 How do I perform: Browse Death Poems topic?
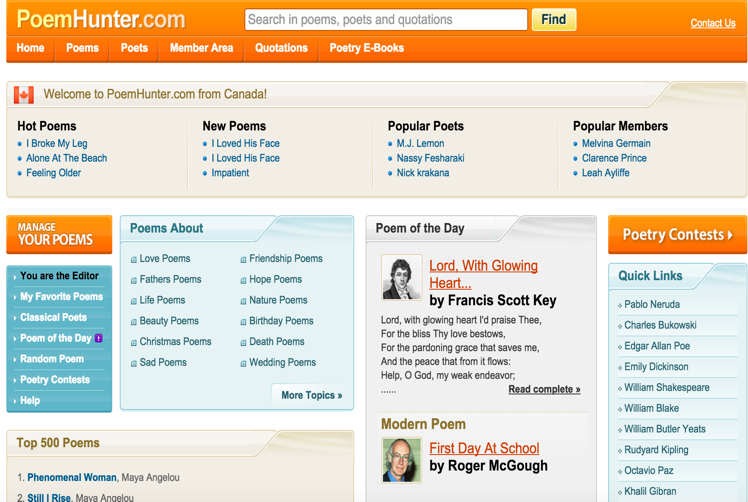277,342
